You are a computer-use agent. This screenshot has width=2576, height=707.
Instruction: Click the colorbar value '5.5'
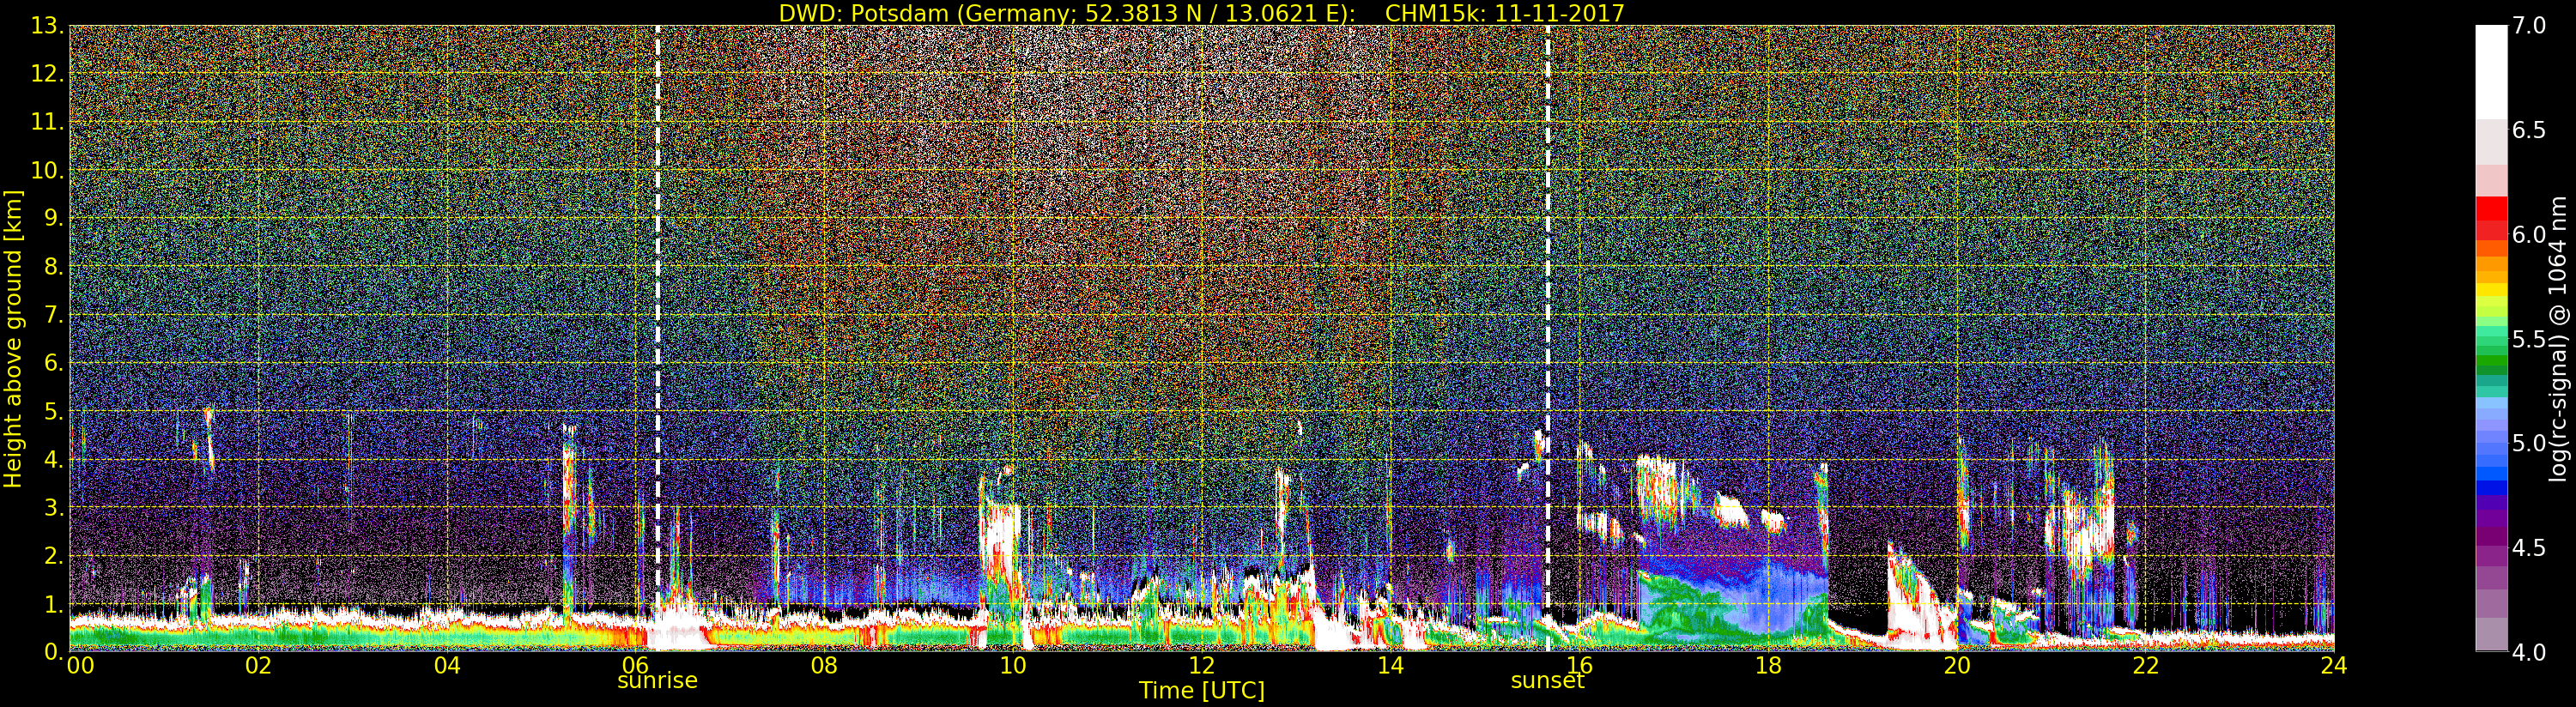(x=2529, y=339)
